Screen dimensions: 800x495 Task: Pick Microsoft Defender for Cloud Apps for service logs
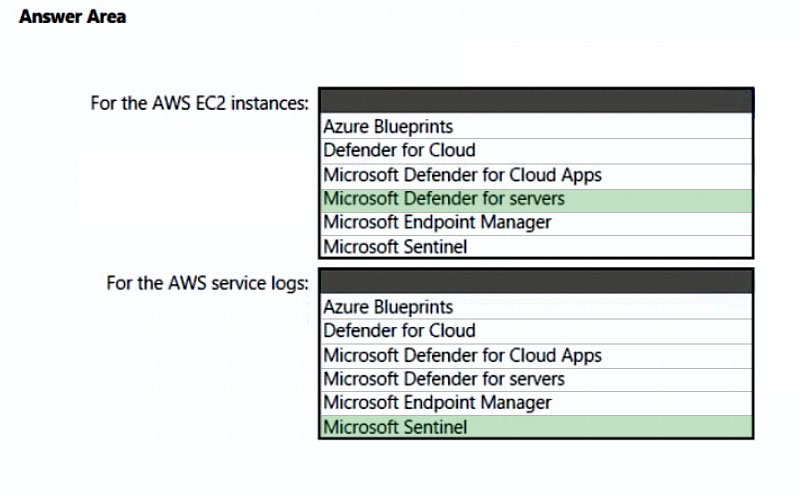(x=536, y=356)
